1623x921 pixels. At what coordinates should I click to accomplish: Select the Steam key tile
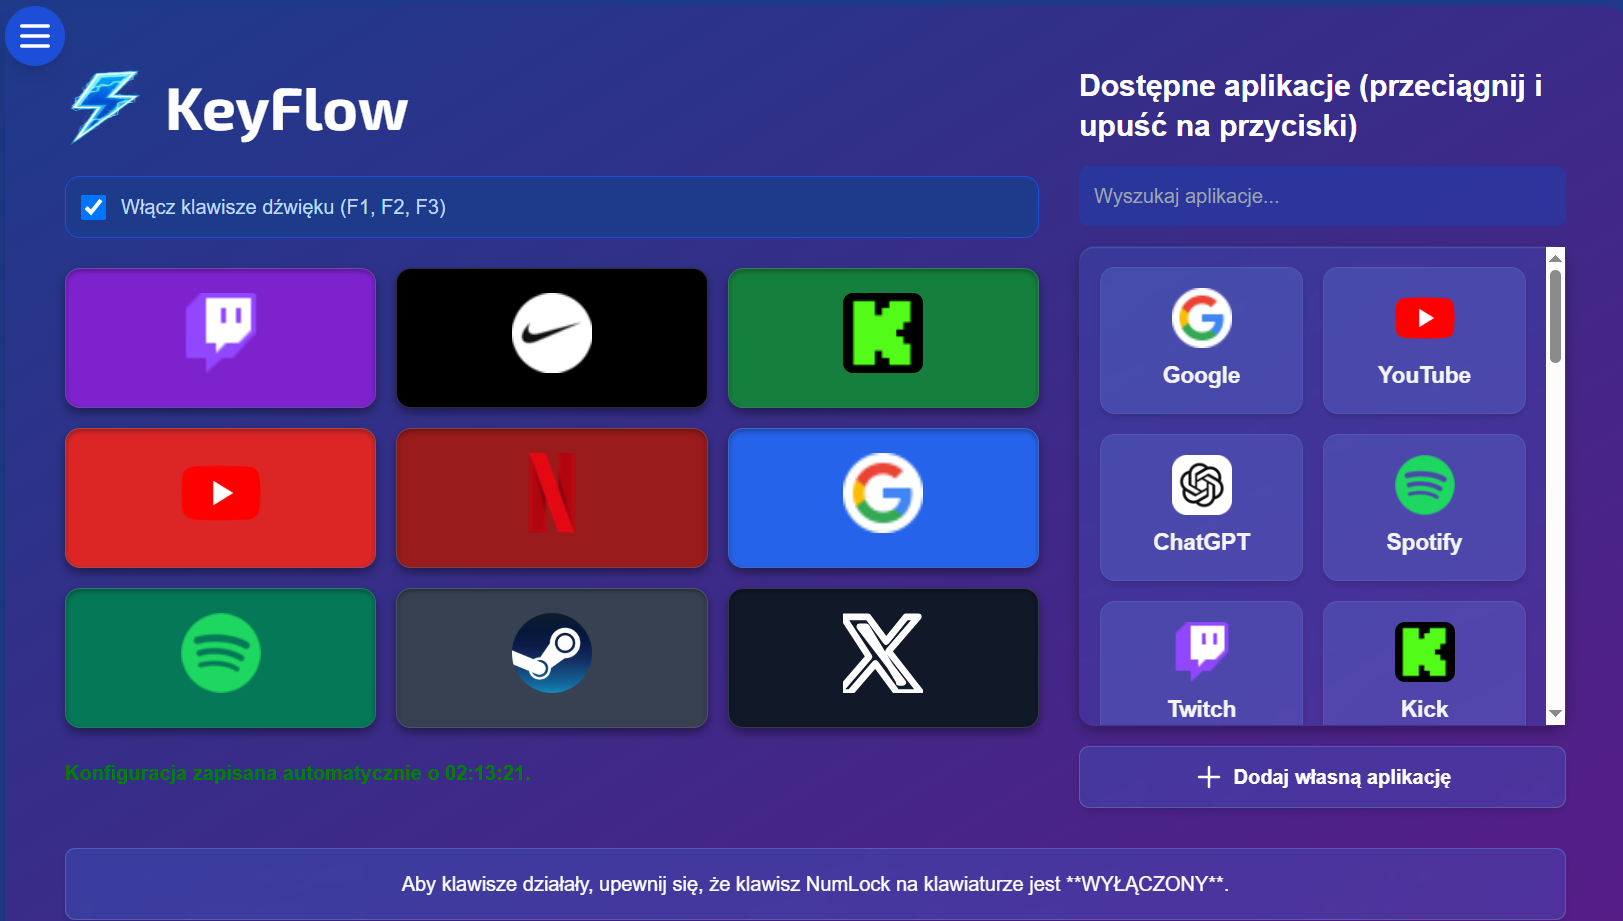pyautogui.click(x=552, y=658)
